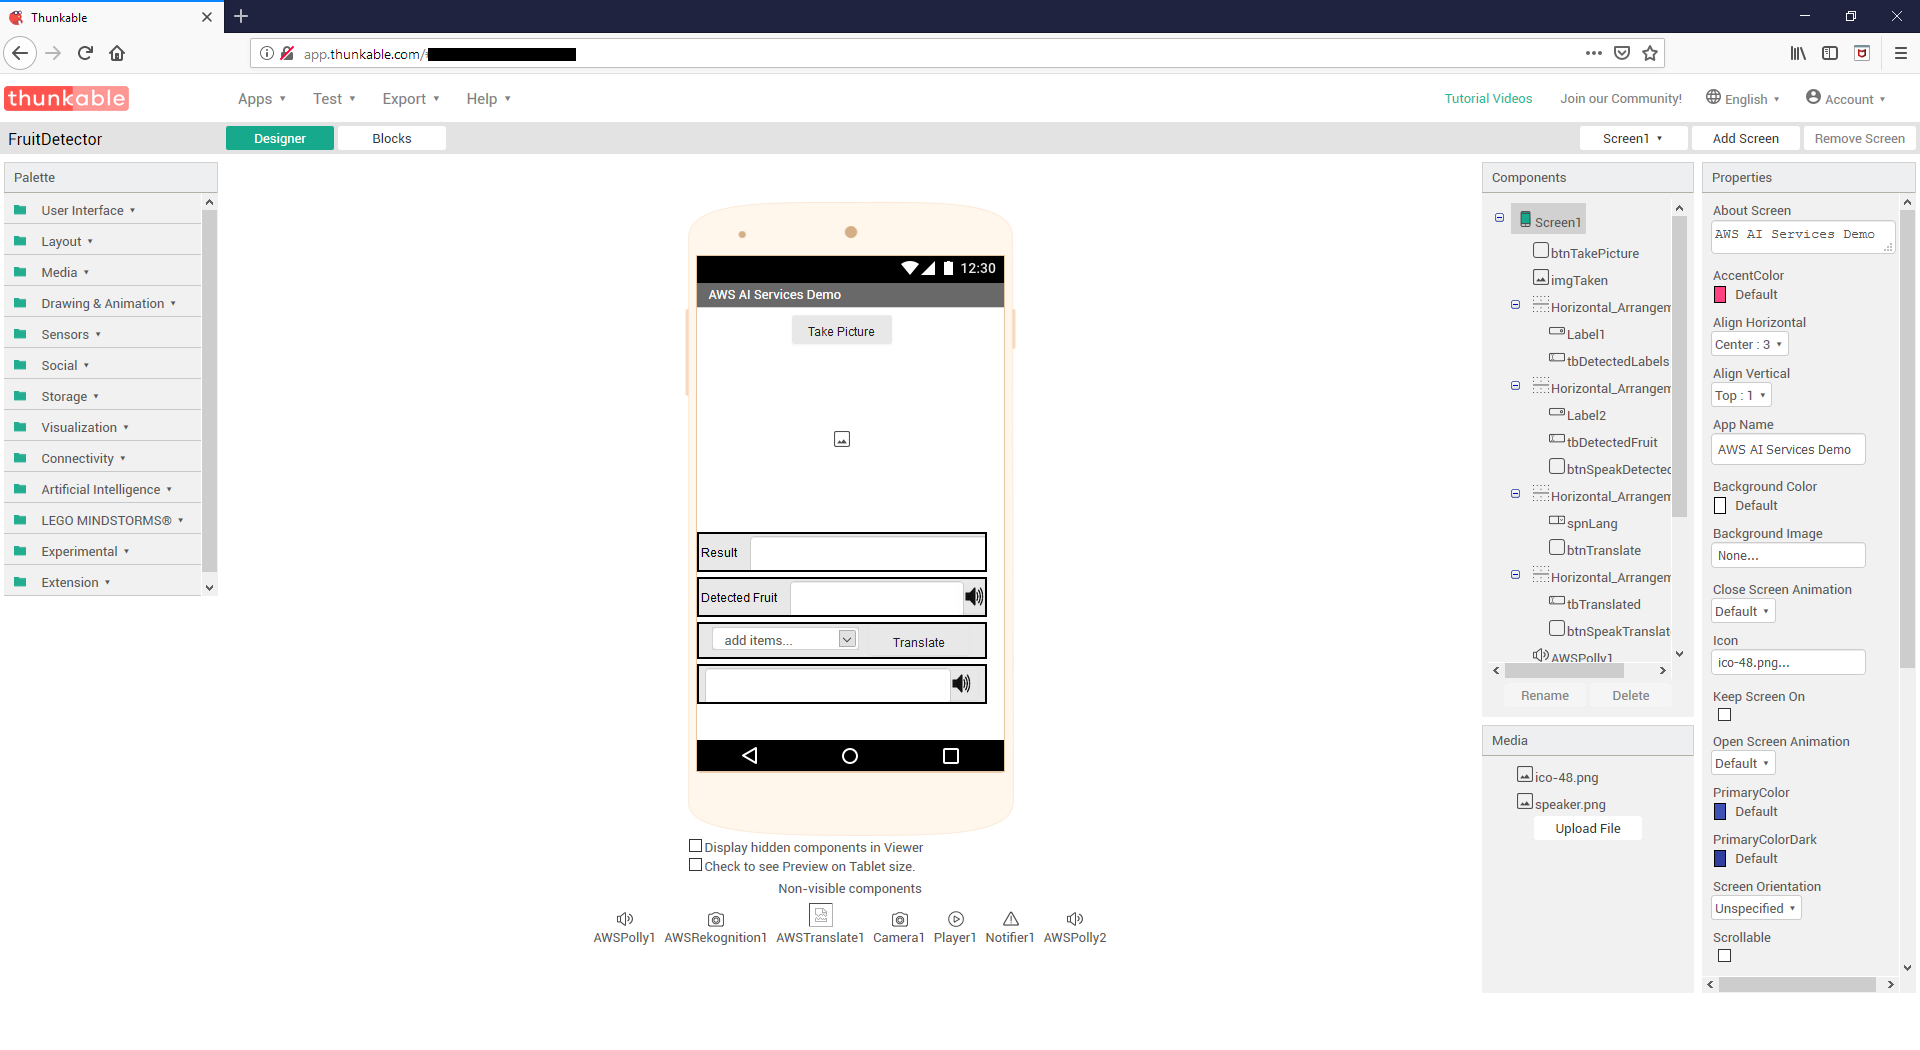This screenshot has height=1050, width=1920.
Task: Open the Join our Community link
Action: [1621, 98]
